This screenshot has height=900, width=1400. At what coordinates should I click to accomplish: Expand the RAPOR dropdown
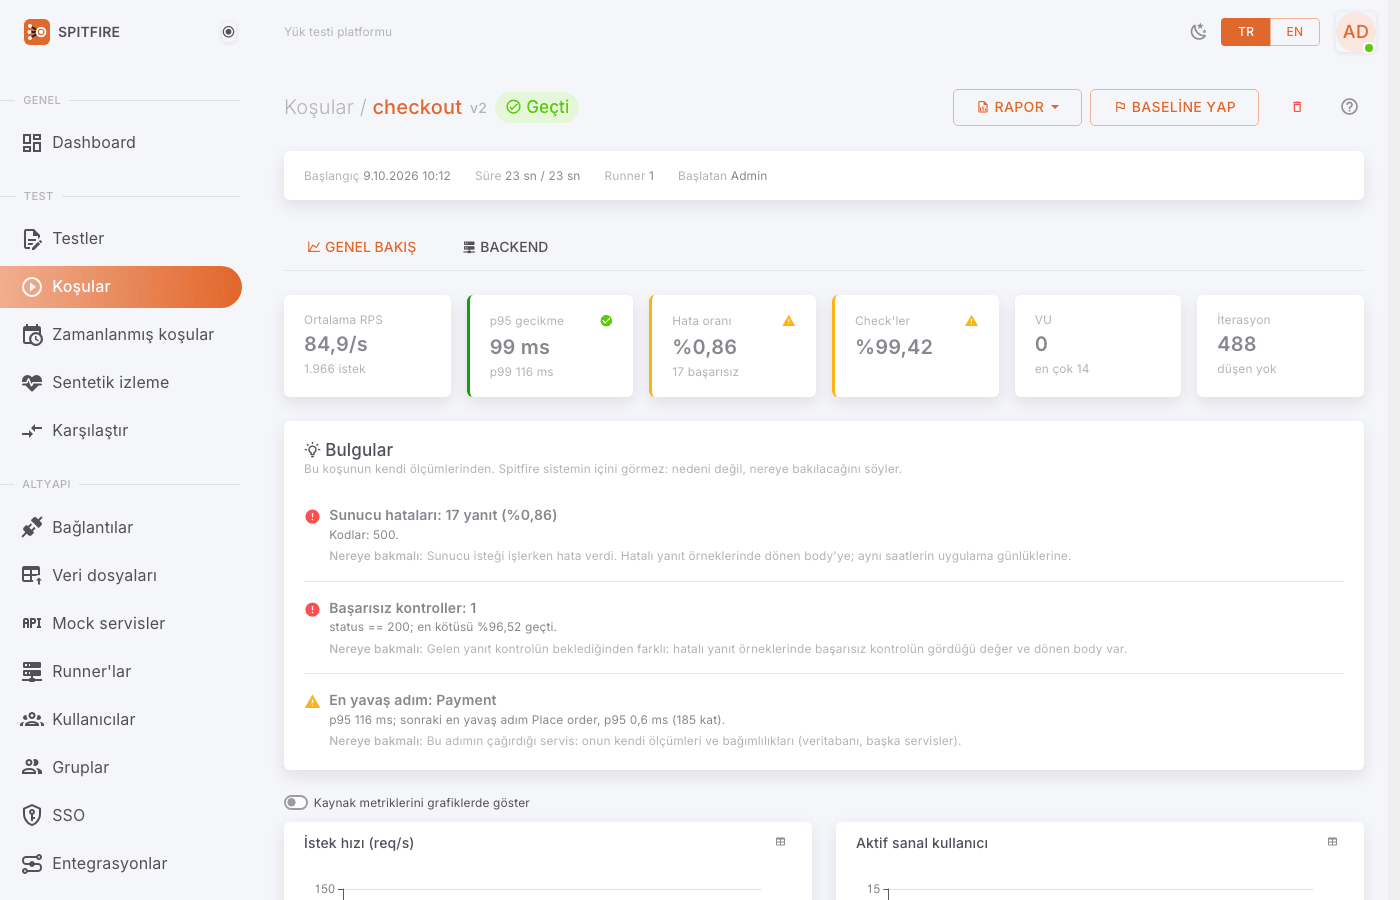coord(1017,107)
